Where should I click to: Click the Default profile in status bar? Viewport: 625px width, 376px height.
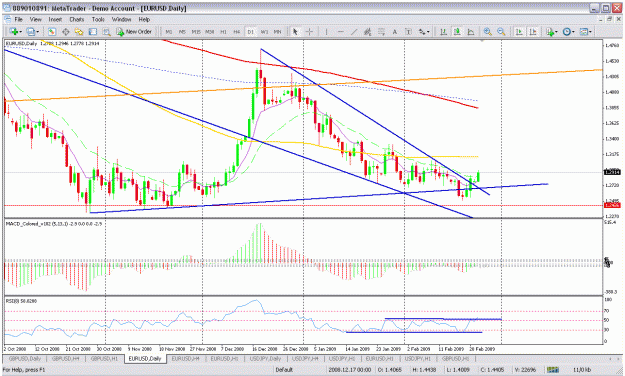tap(284, 370)
